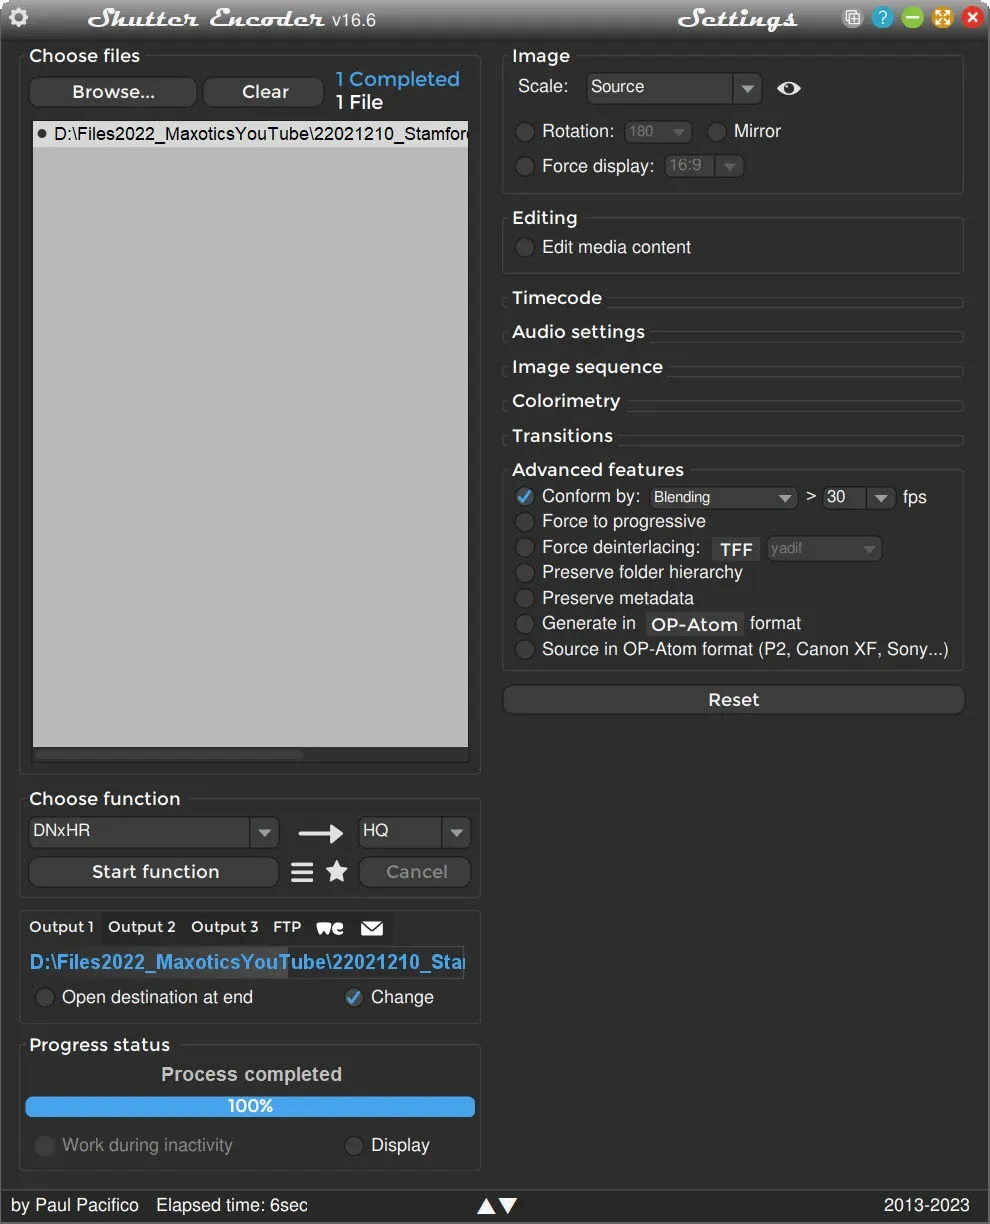Open the DNxHR function dropdown
990x1224 pixels.
pos(153,831)
